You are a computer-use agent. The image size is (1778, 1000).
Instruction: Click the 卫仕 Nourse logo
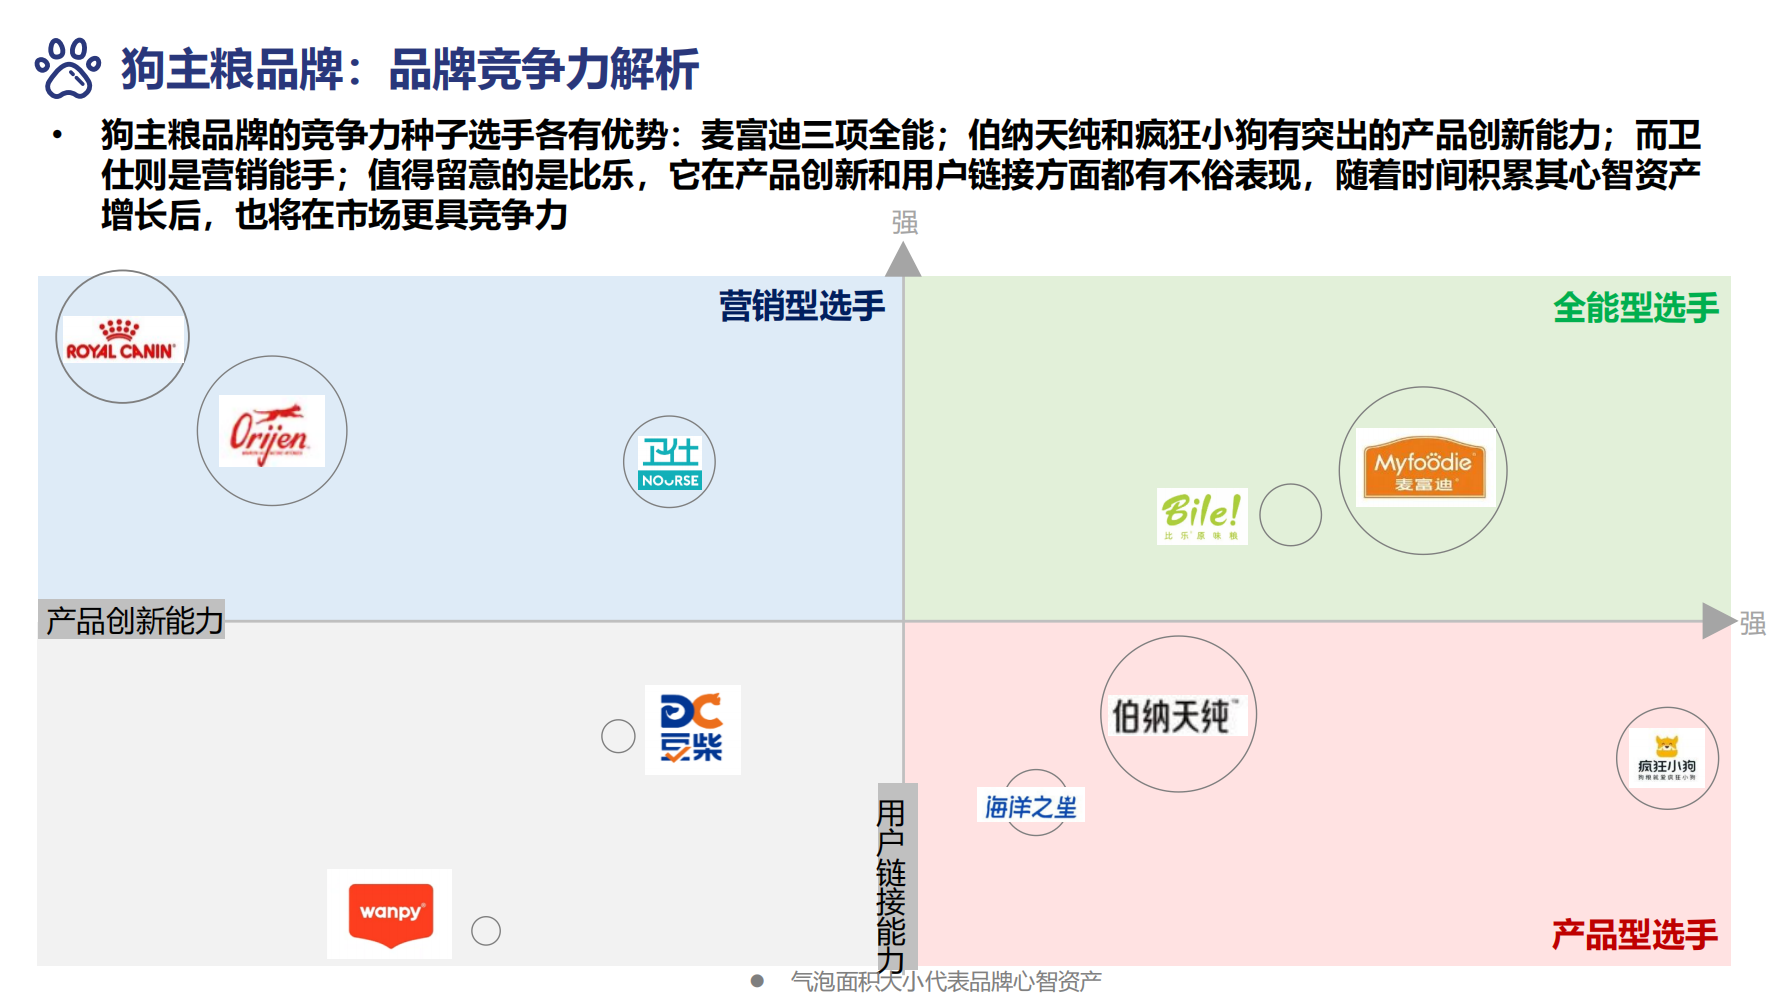pos(670,463)
